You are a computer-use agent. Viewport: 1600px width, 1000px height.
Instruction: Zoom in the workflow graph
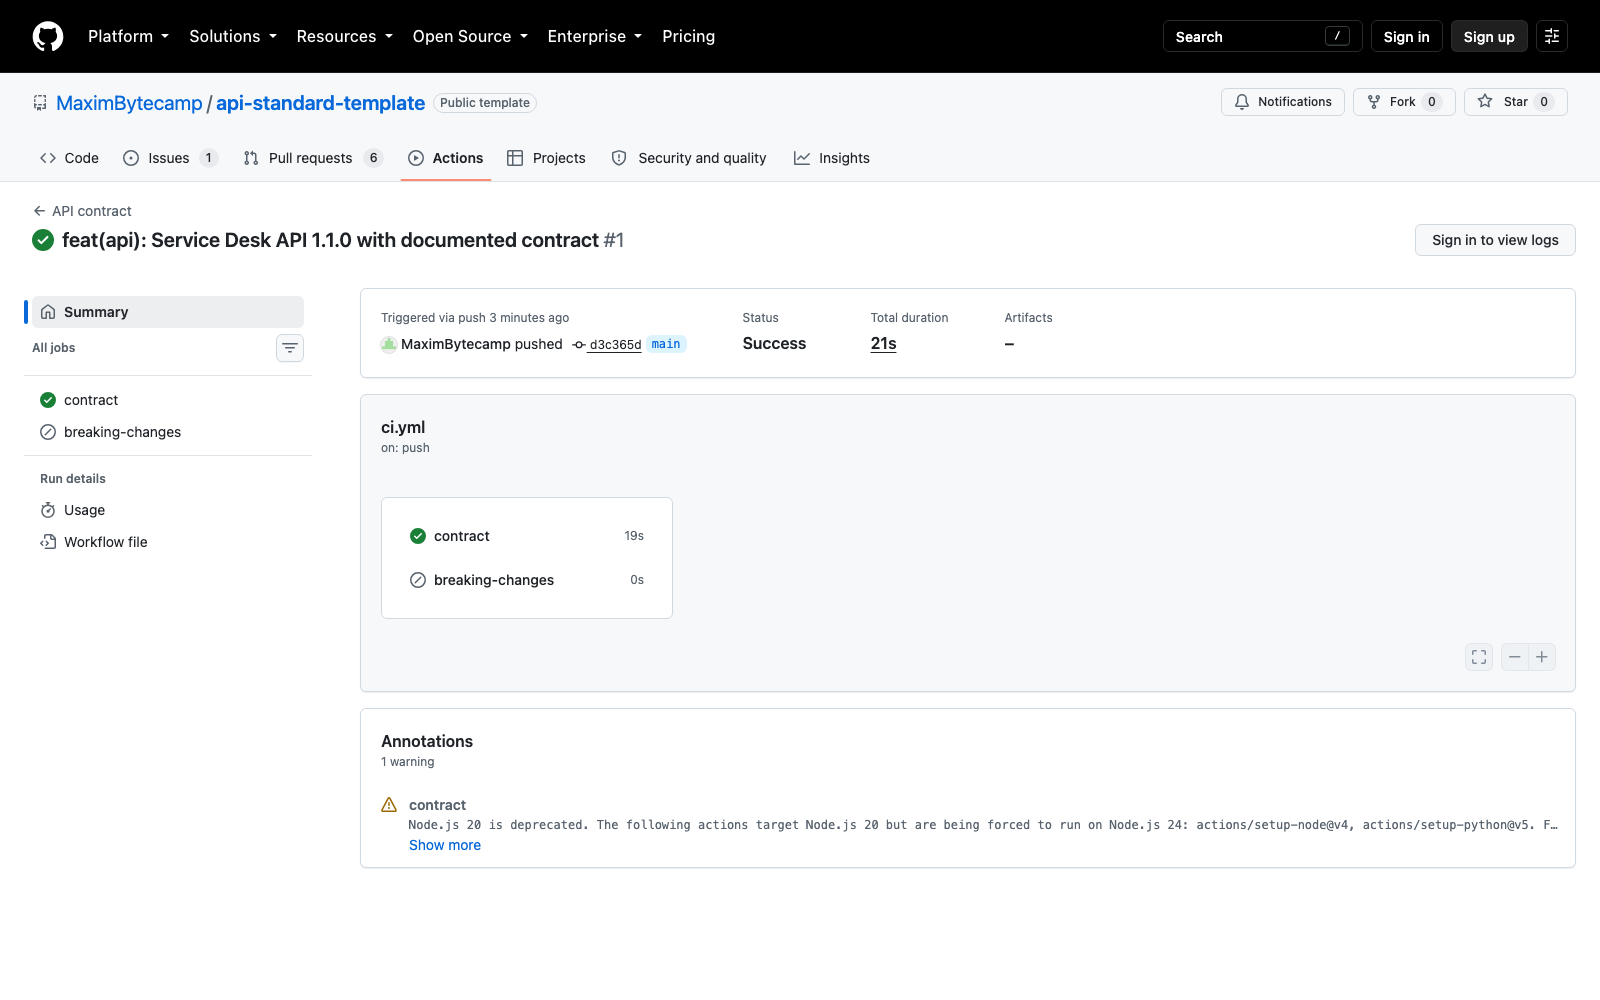[x=1542, y=657]
